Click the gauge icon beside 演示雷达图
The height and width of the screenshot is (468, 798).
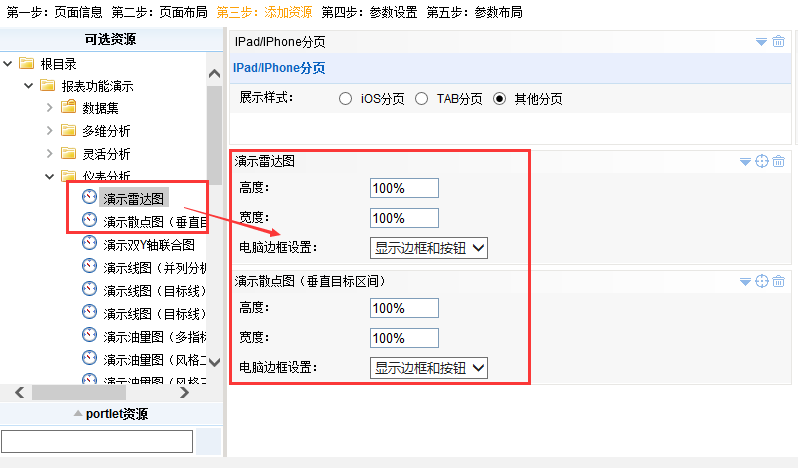[89, 197]
